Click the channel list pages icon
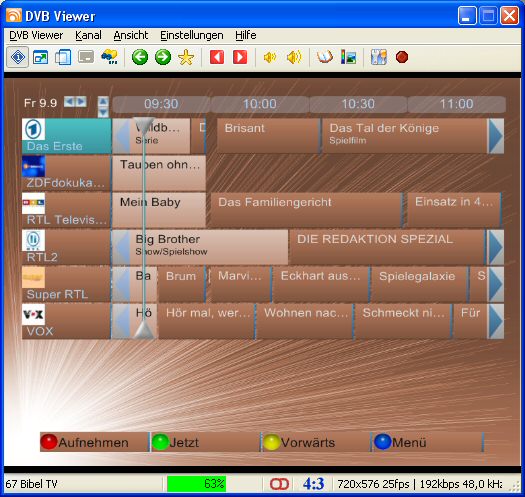 pyautogui.click(x=63, y=57)
